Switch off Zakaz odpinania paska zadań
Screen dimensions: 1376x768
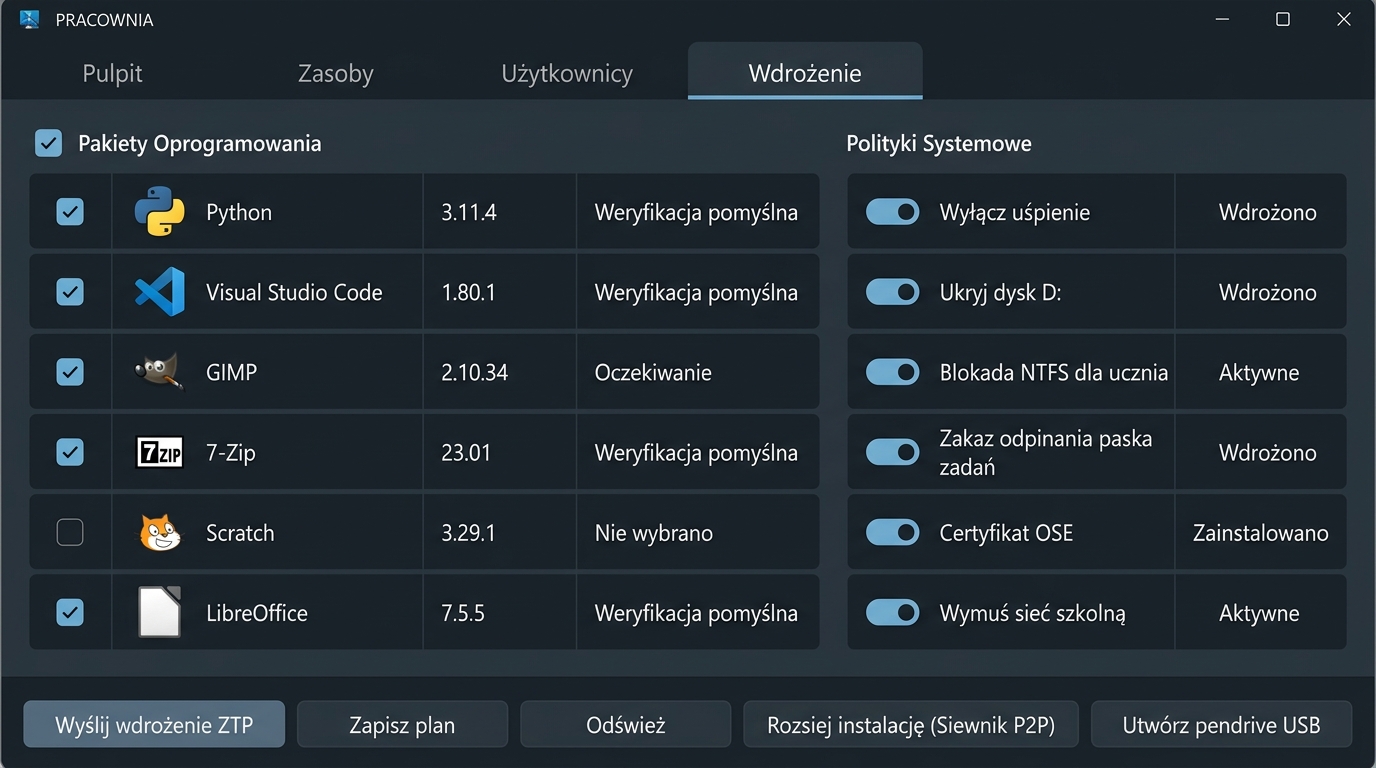point(892,452)
